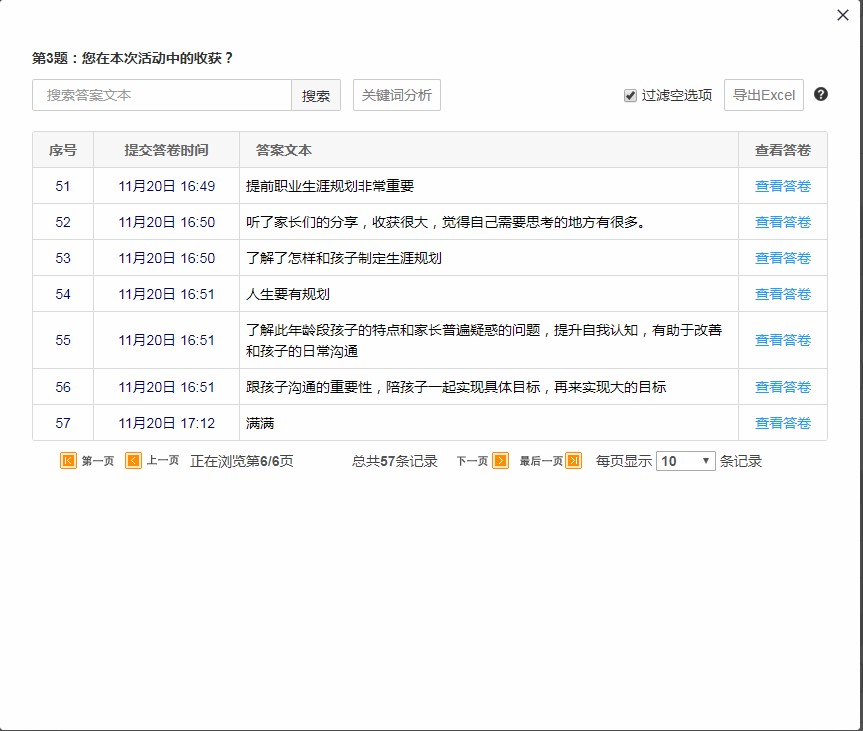863x731 pixels.
Task: Open the help question mark icon
Action: coord(821,94)
